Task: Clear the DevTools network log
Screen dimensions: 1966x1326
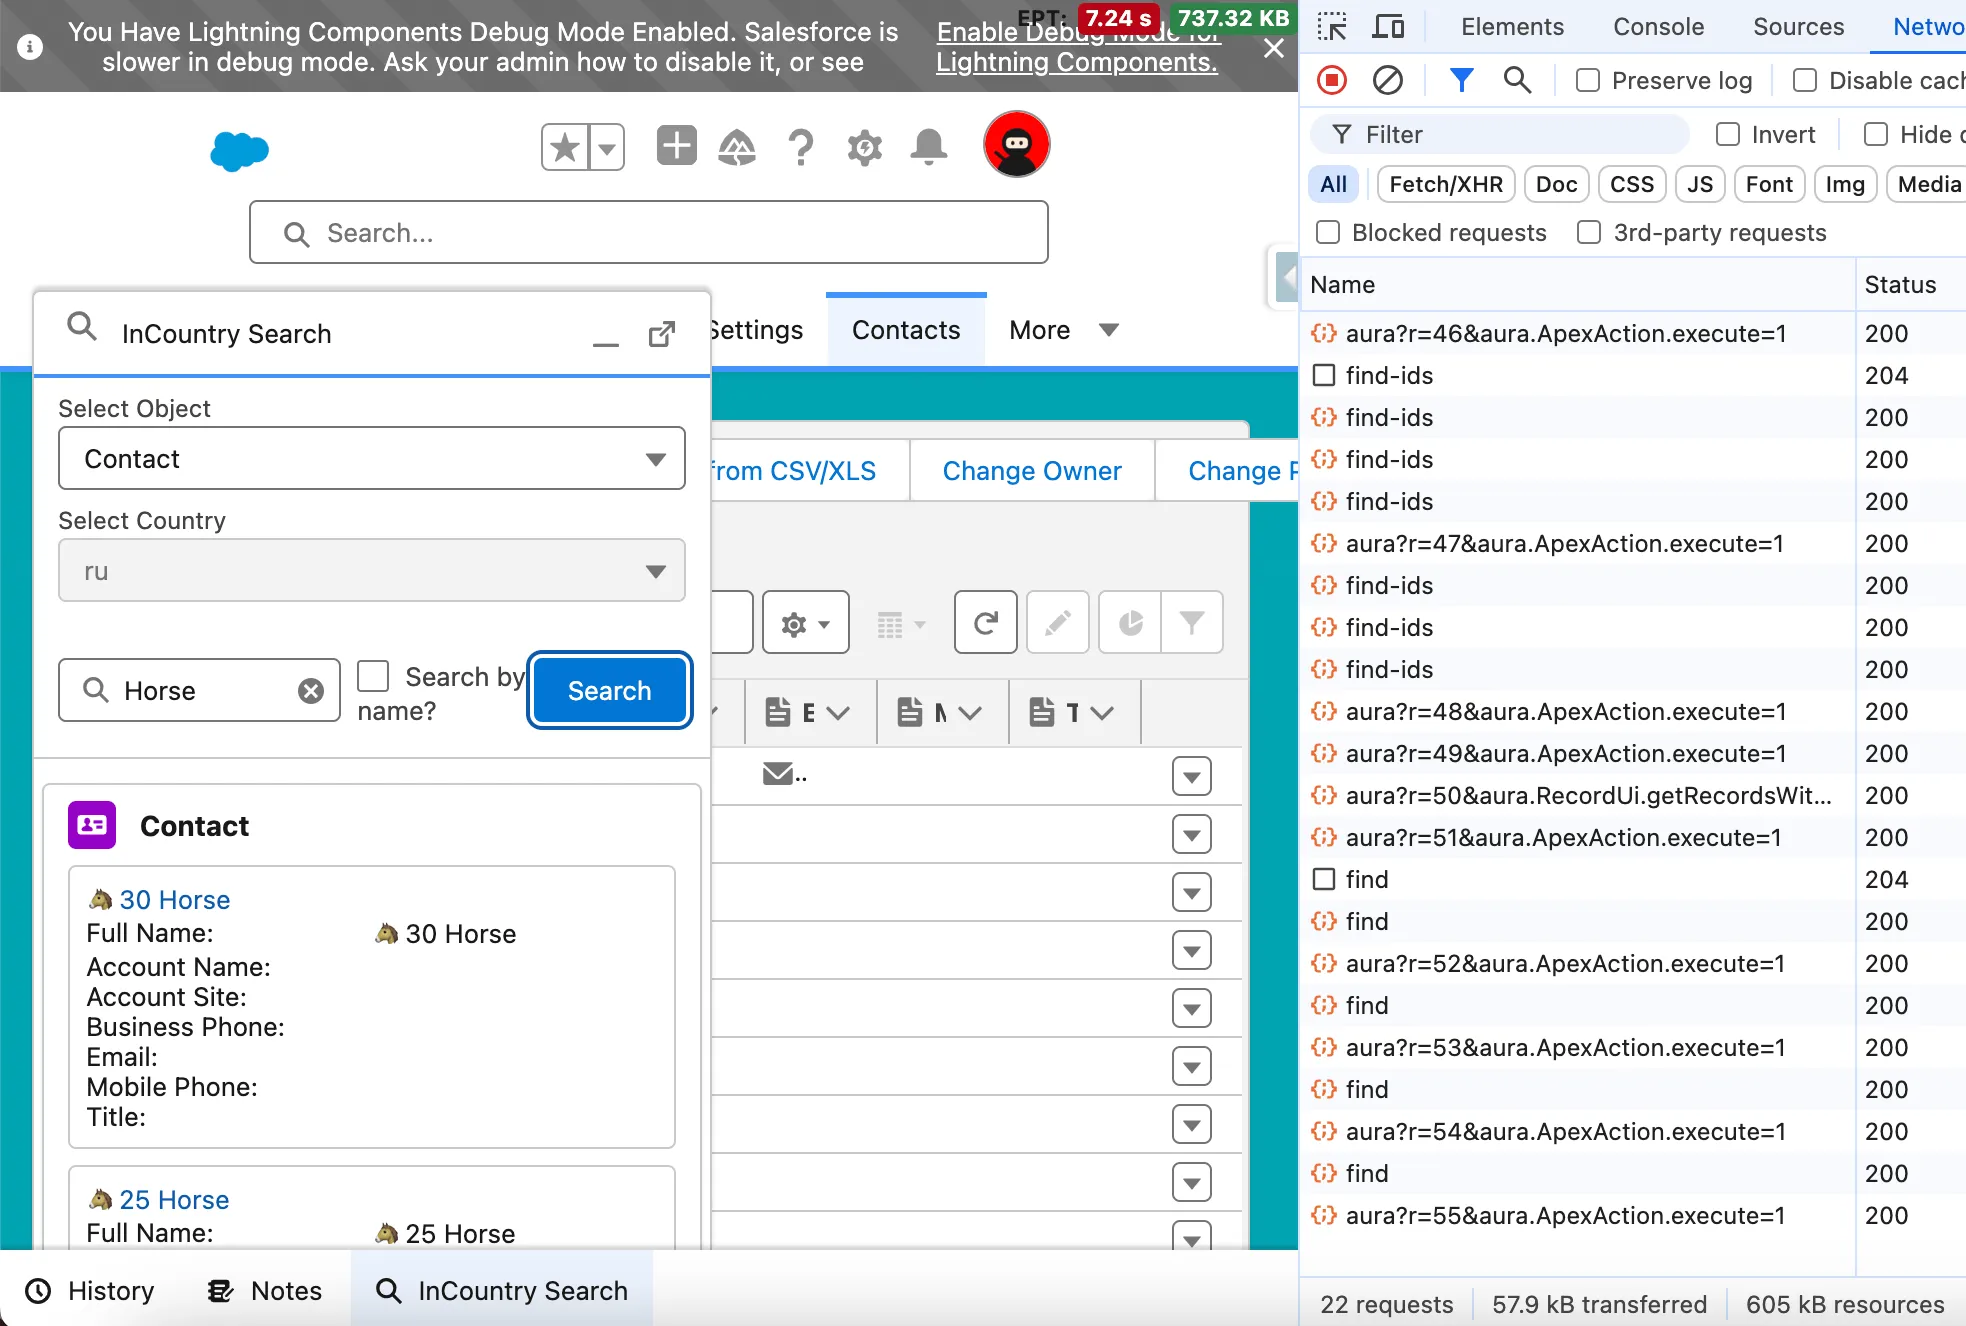Action: [x=1387, y=80]
